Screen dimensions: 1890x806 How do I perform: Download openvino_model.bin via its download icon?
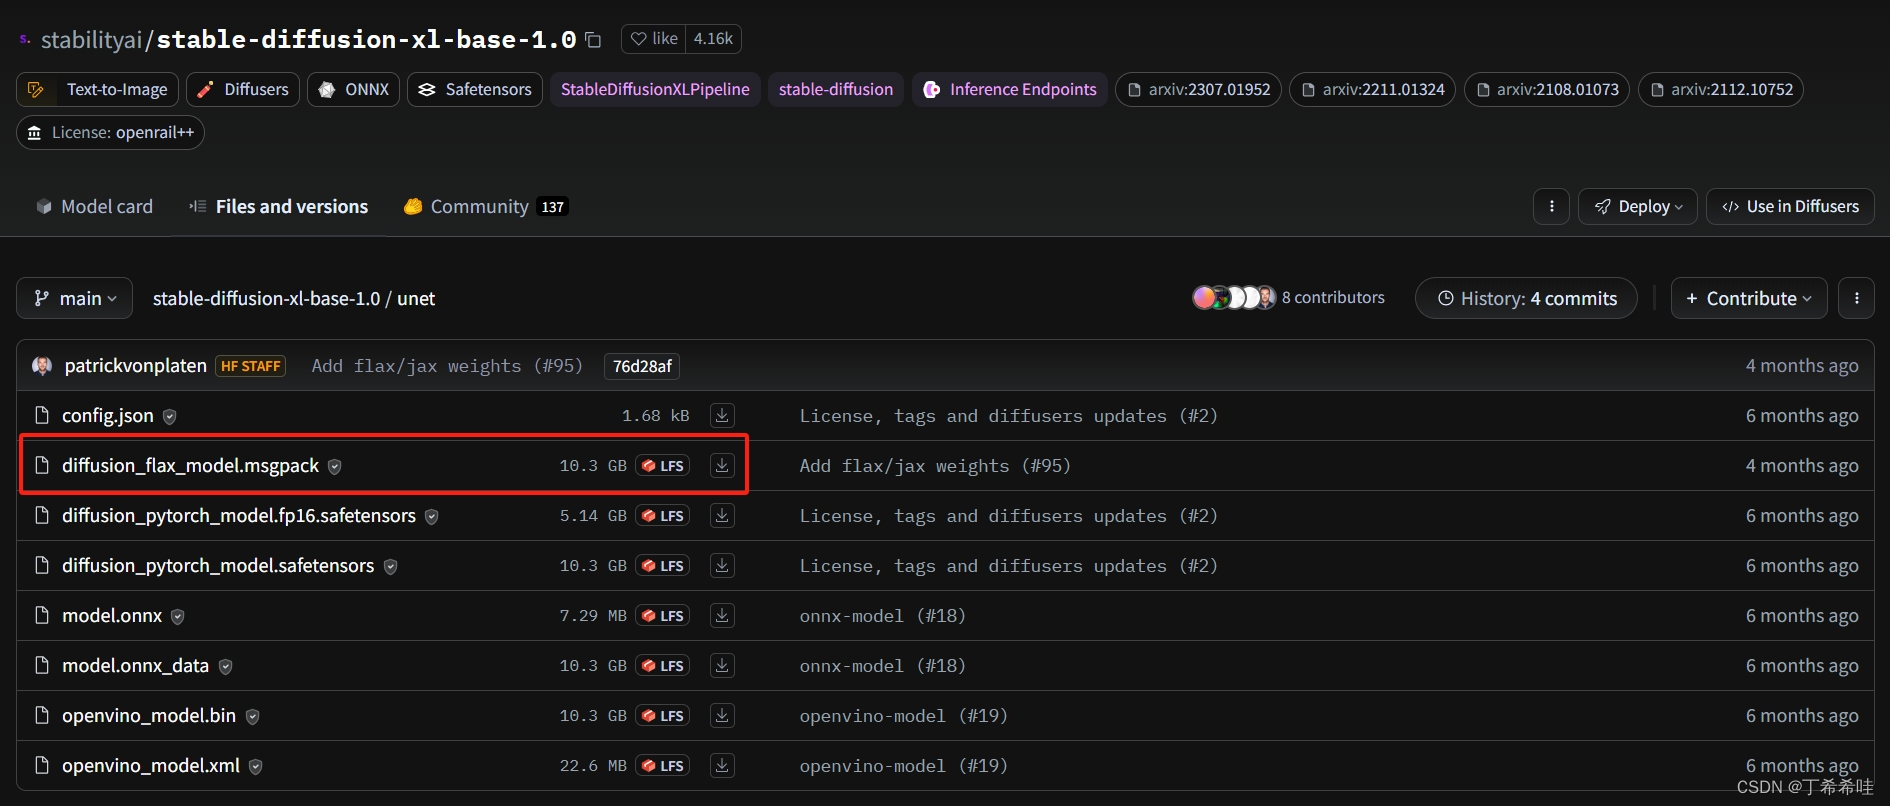point(722,715)
